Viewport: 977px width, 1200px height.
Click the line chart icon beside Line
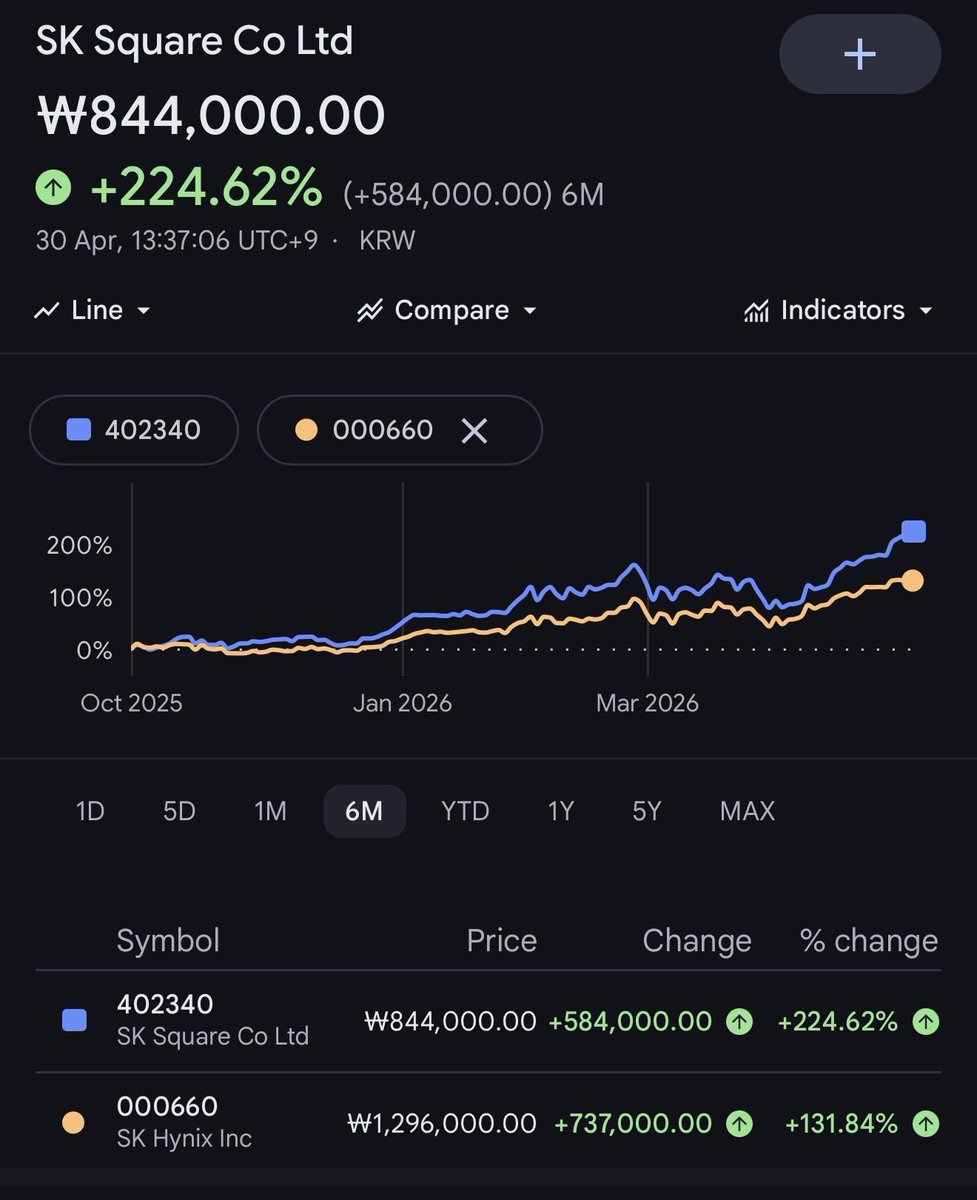pyautogui.click(x=47, y=311)
